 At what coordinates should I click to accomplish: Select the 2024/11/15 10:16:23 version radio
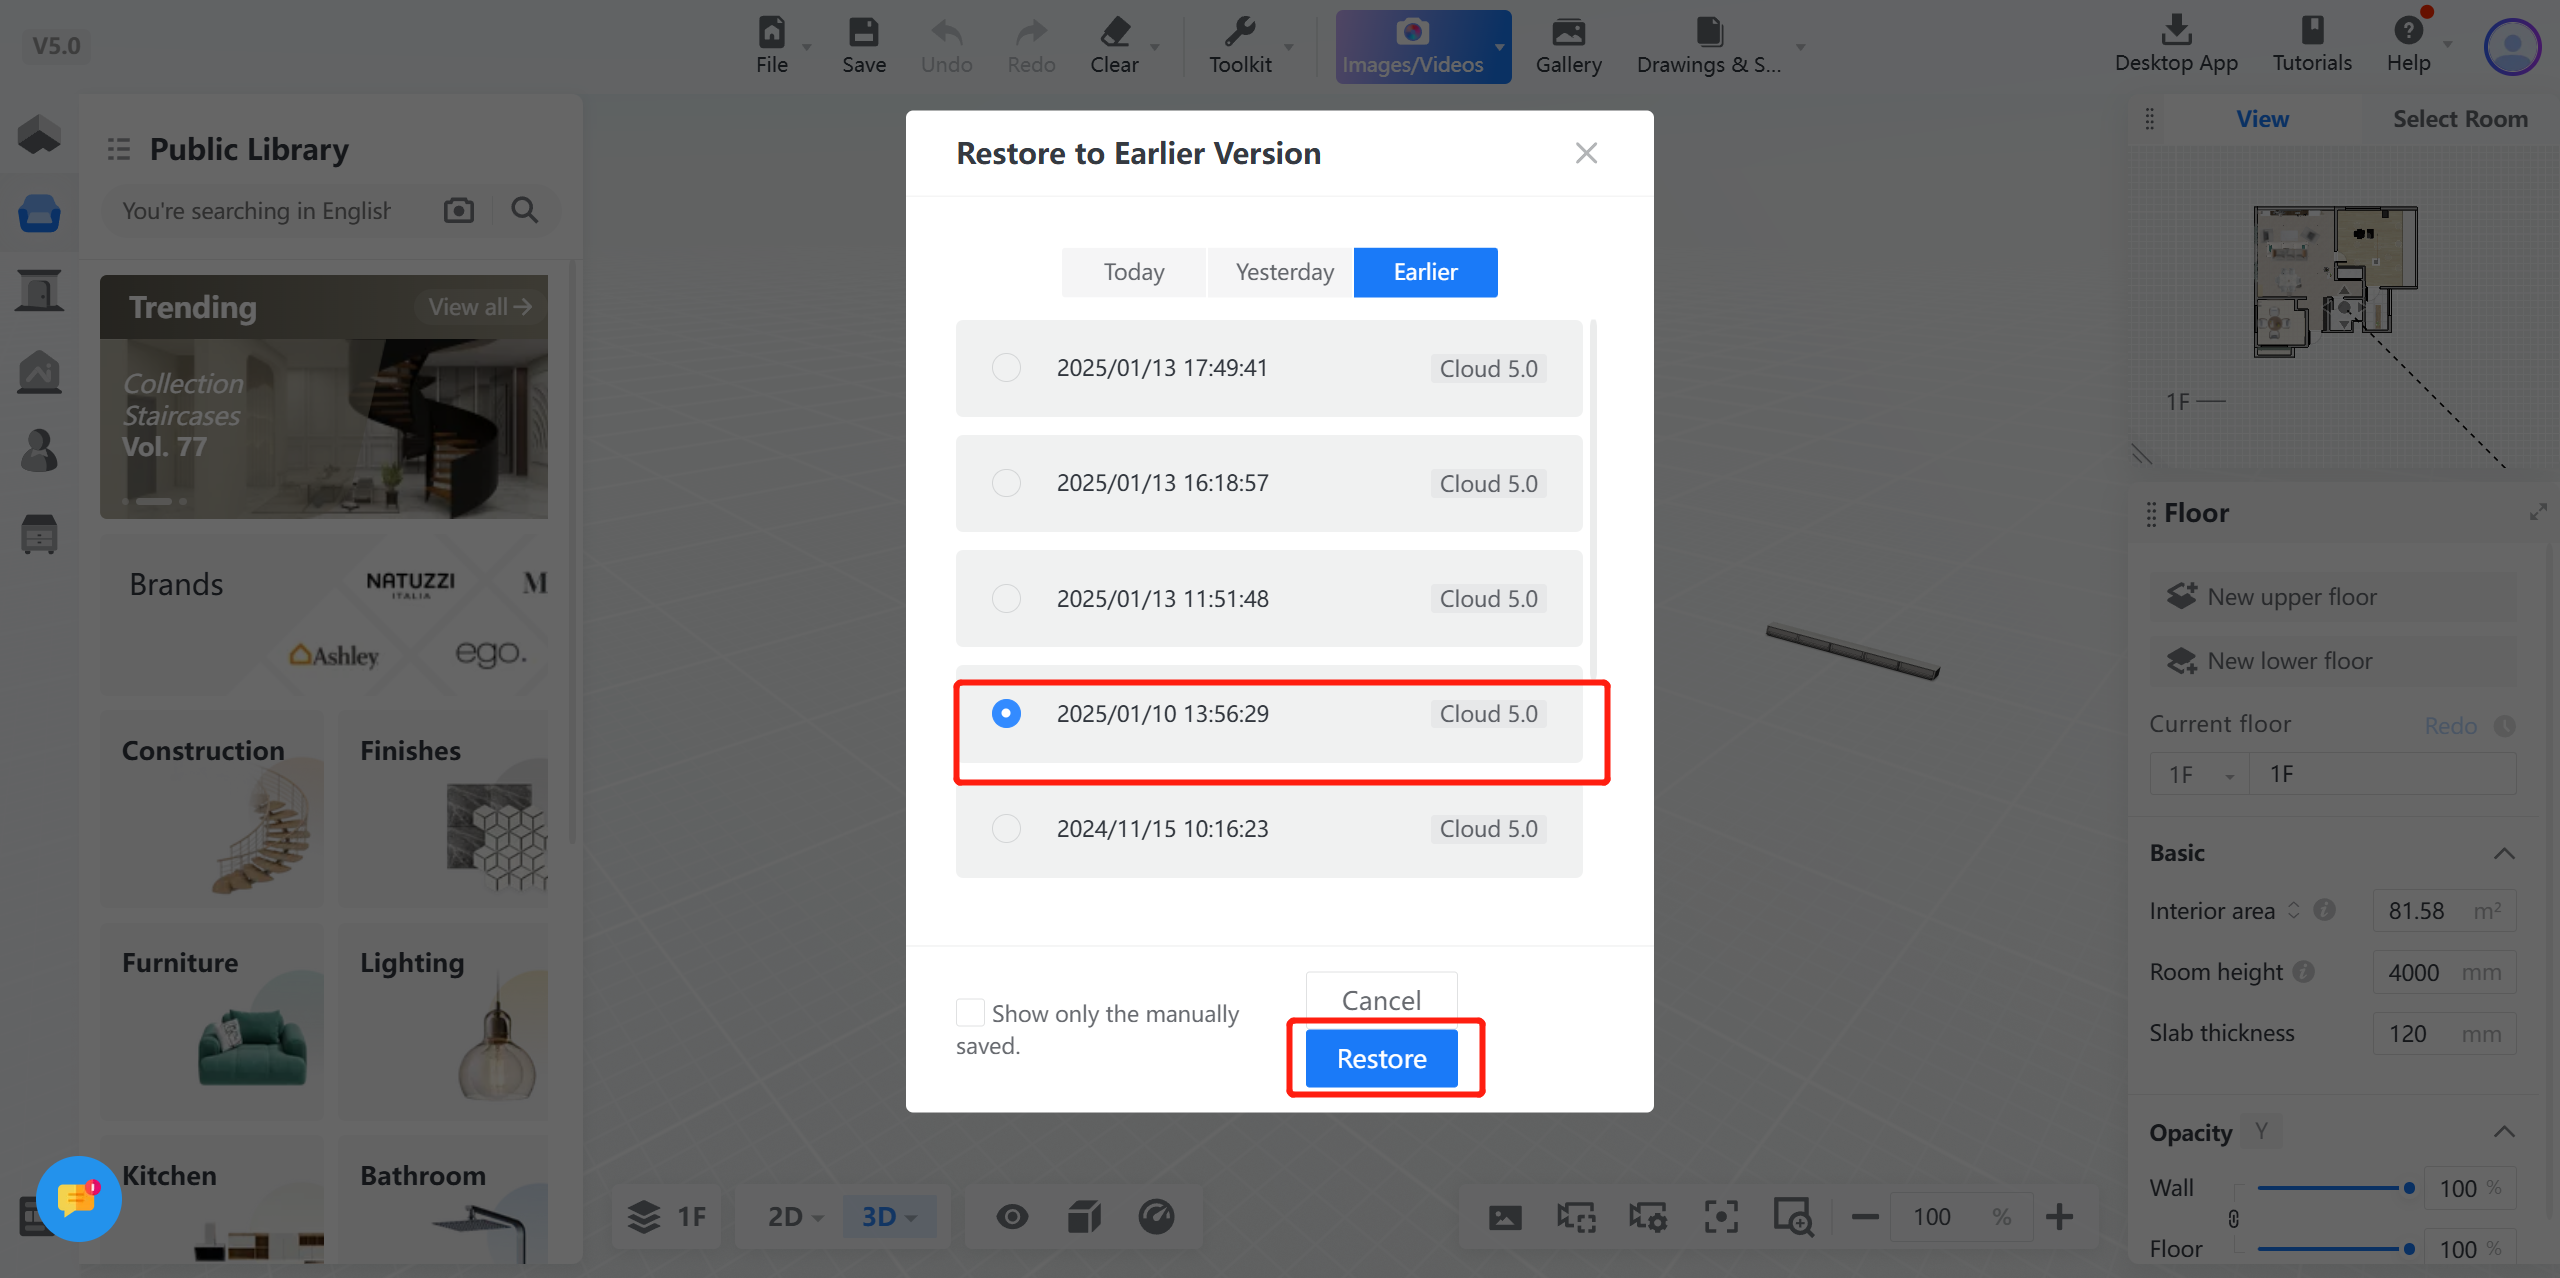pos(1006,829)
